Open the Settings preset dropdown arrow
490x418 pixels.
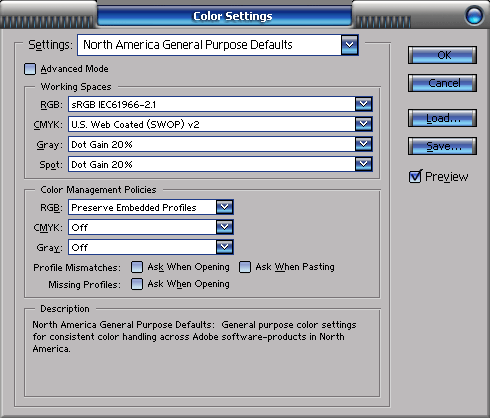pyautogui.click(x=350, y=45)
